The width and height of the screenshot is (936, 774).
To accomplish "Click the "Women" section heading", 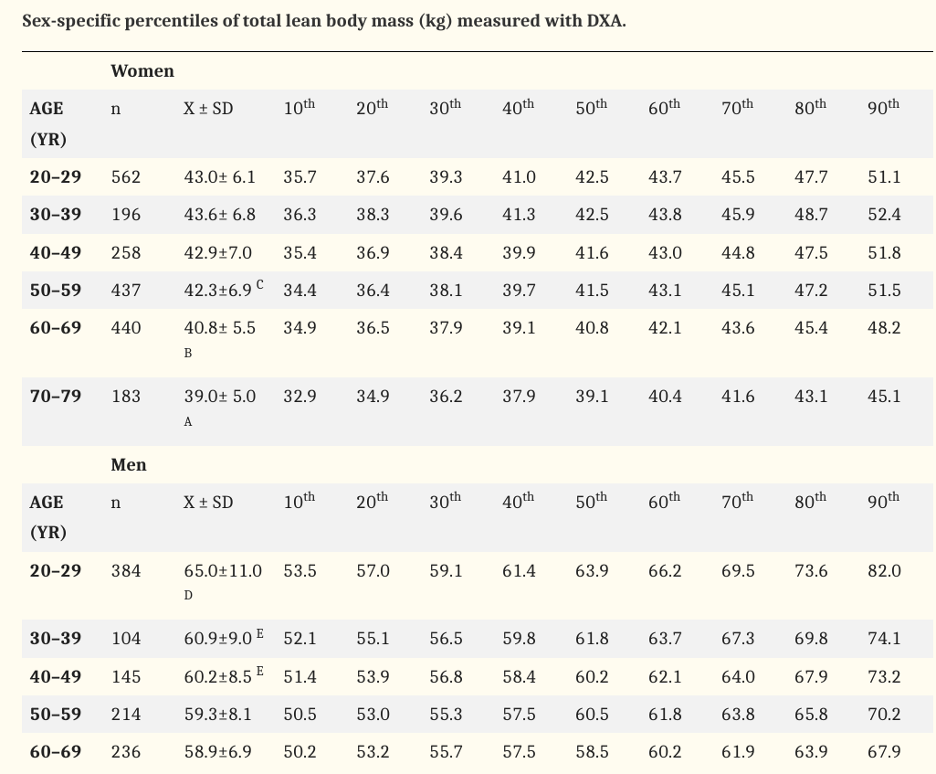I will 142,71.
